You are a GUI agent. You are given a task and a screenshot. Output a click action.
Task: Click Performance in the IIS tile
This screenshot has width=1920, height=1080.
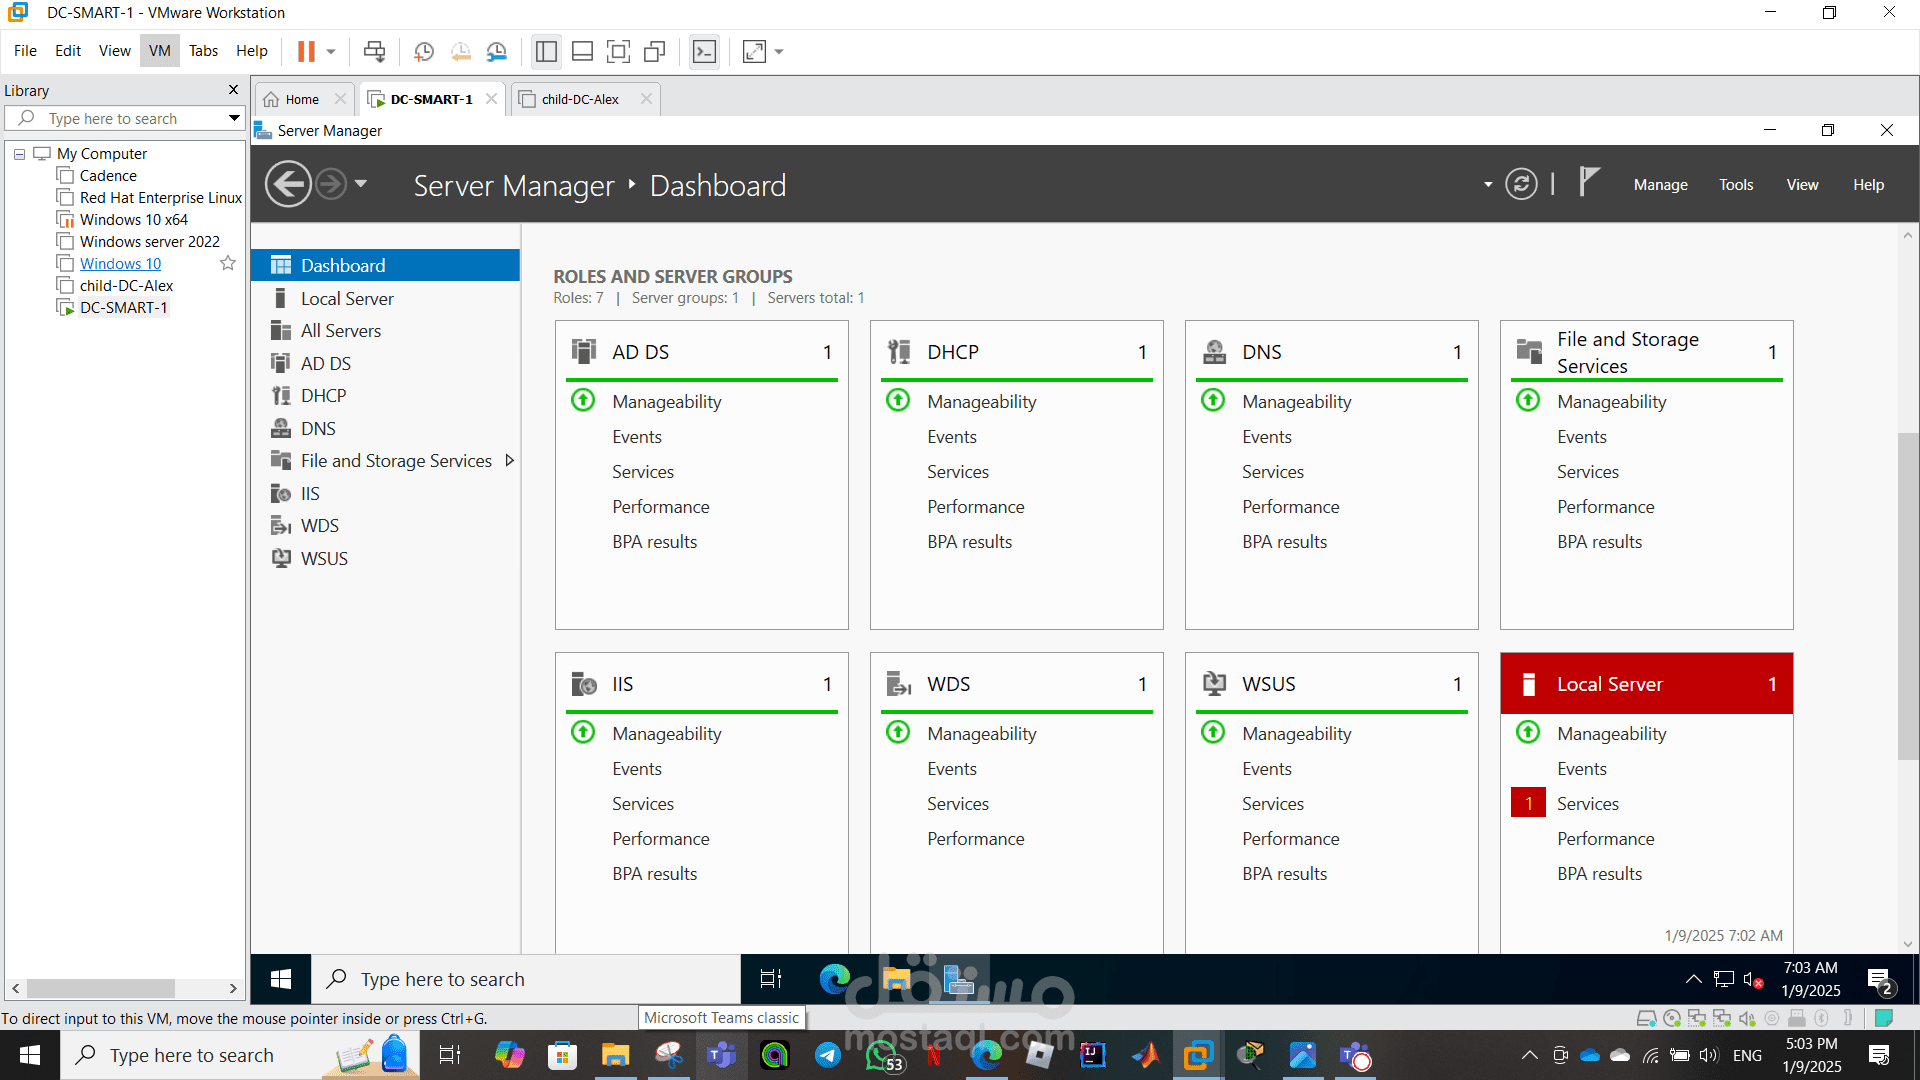pyautogui.click(x=661, y=838)
